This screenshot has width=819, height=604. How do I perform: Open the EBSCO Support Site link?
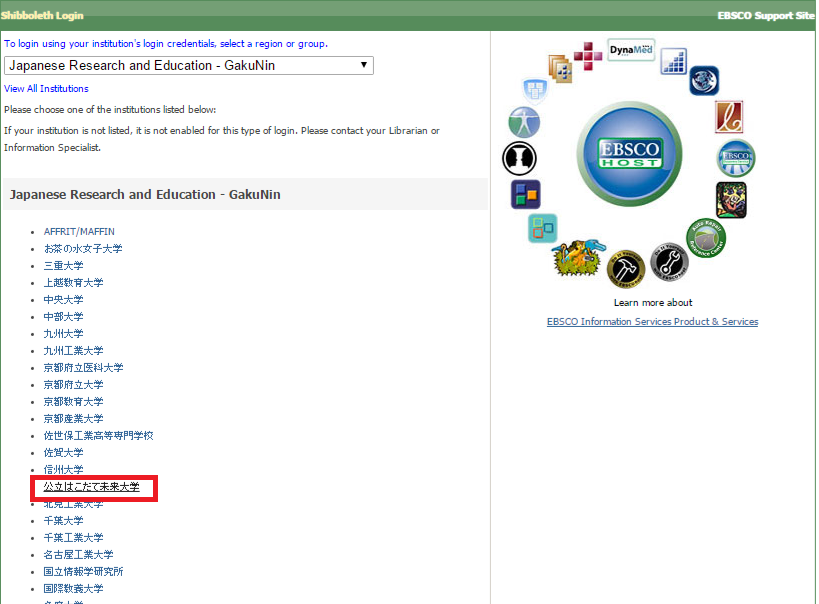tap(766, 16)
